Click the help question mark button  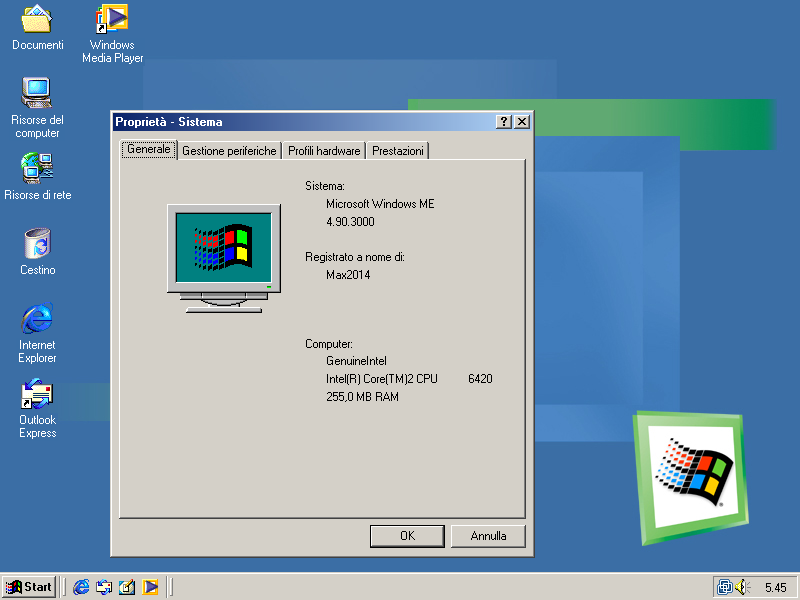[504, 121]
